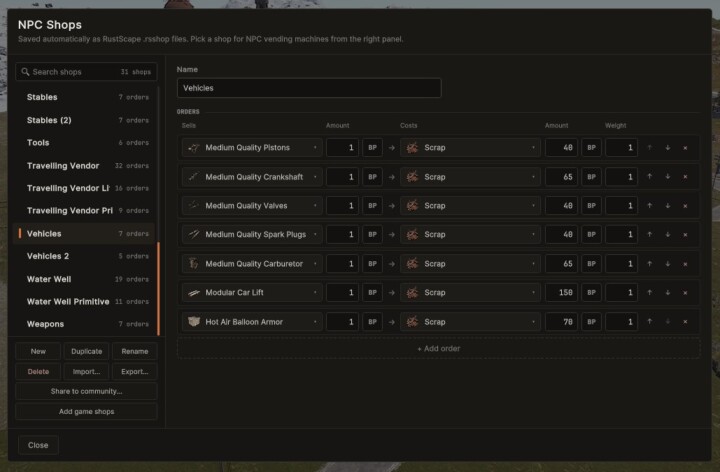Click Share to community button
This screenshot has width=720, height=472.
pyautogui.click(x=86, y=392)
